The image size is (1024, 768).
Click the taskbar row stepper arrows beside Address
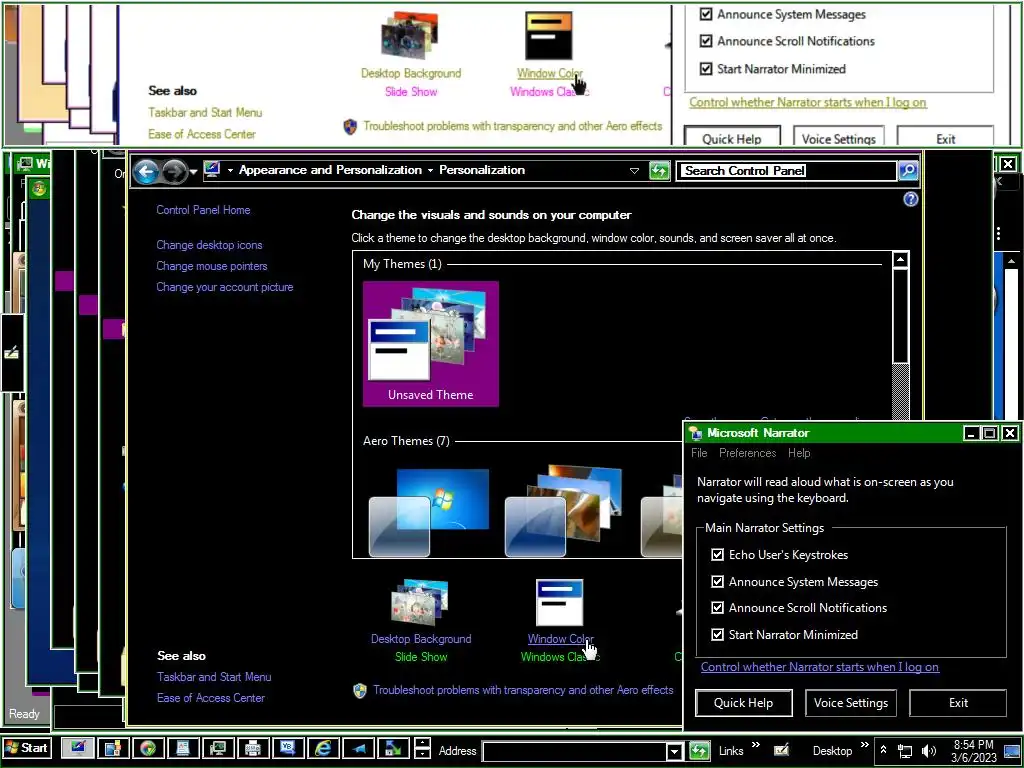coord(423,748)
